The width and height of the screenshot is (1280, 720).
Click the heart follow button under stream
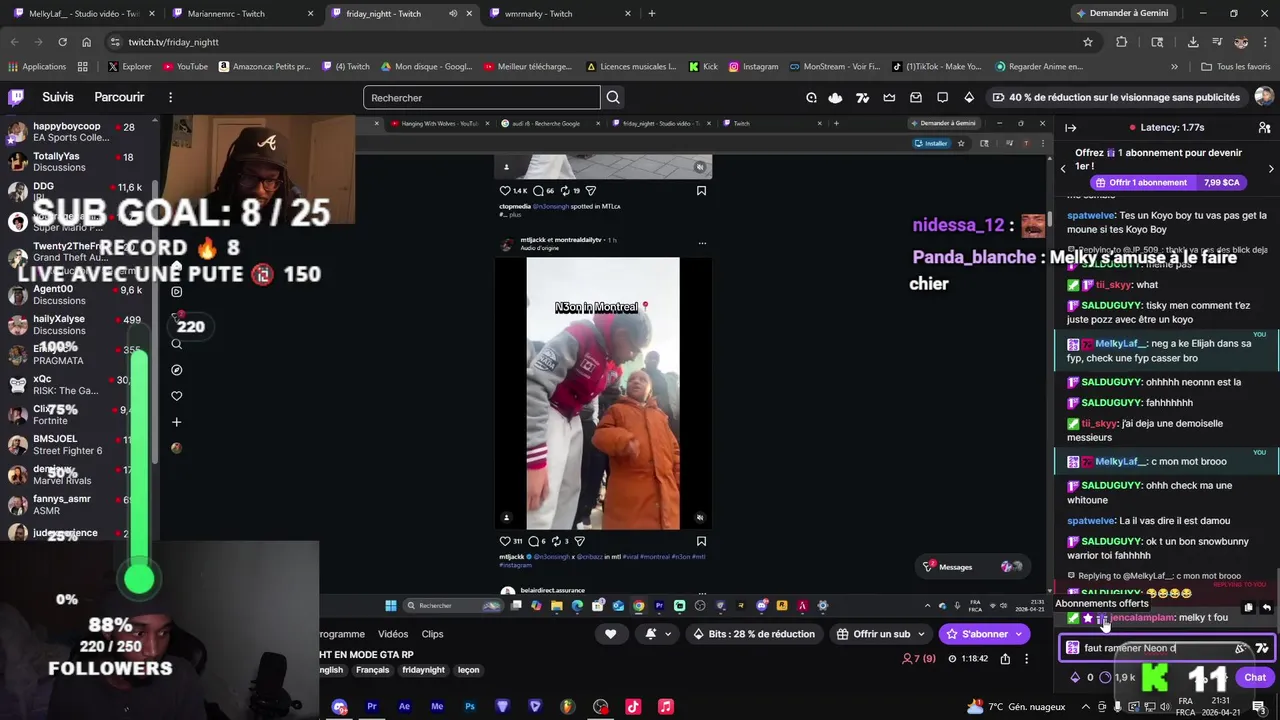610,634
